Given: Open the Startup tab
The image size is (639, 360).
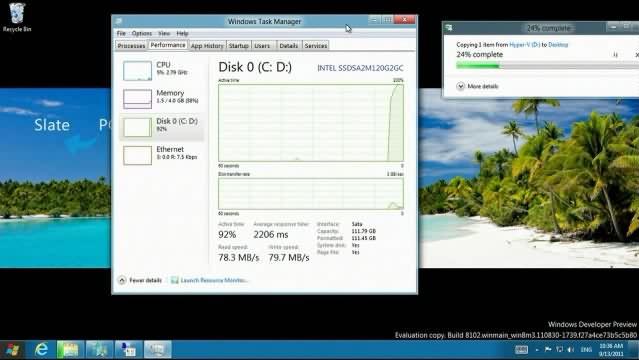Looking at the screenshot, I should pyautogui.click(x=238, y=46).
